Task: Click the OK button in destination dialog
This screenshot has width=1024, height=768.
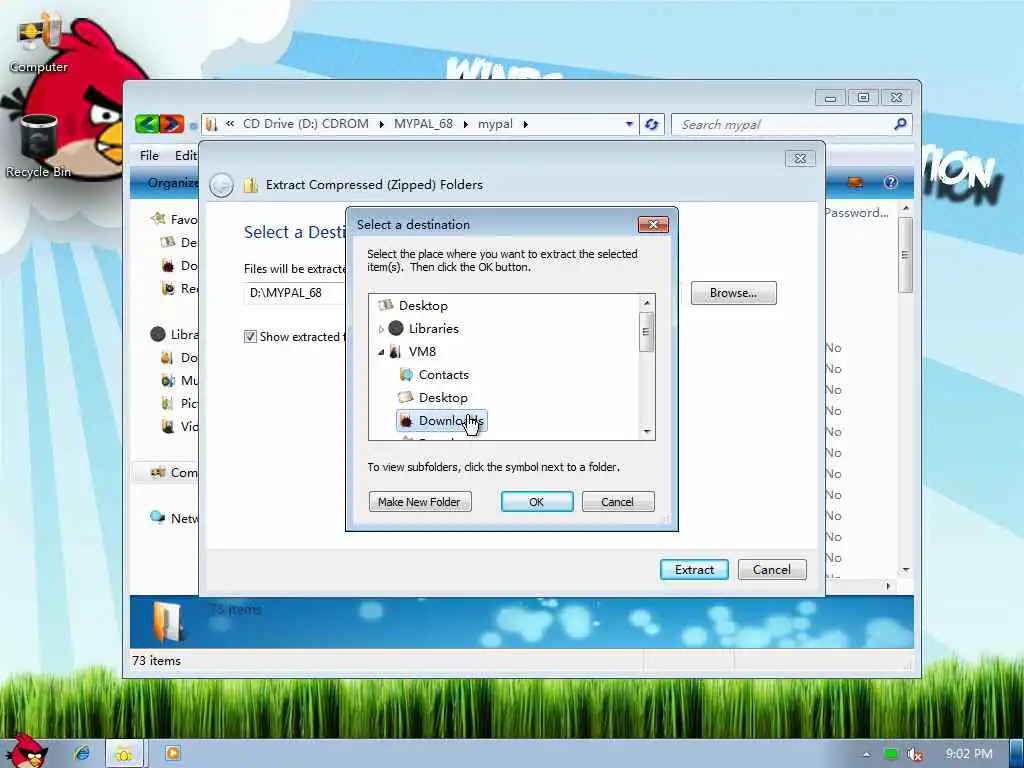Action: tap(537, 502)
